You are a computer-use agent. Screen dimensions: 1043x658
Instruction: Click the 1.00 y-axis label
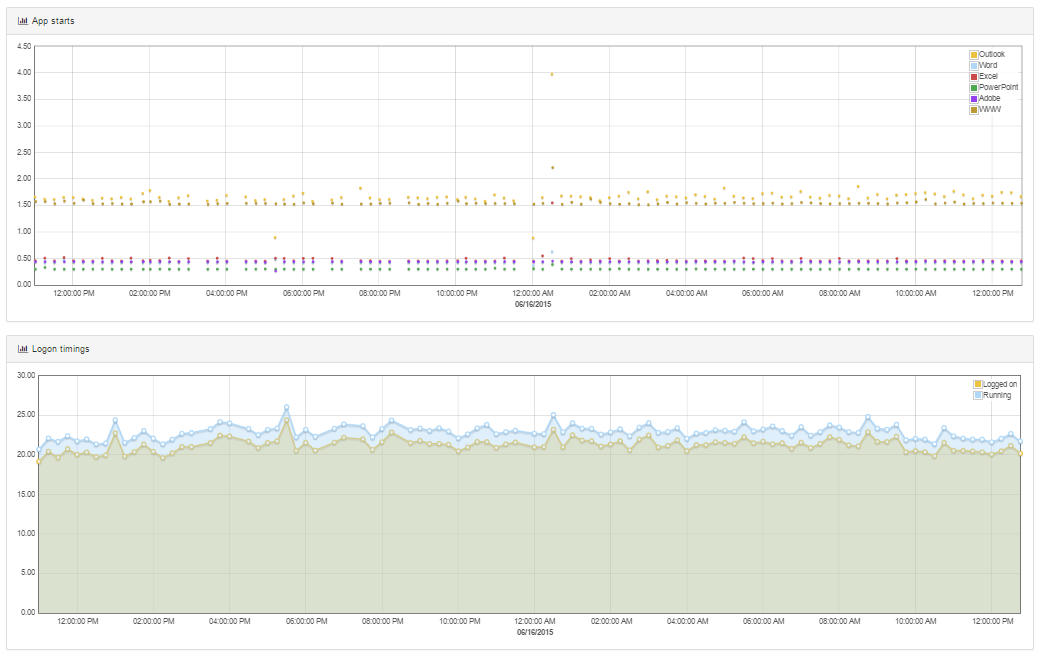pyautogui.click(x=24, y=232)
